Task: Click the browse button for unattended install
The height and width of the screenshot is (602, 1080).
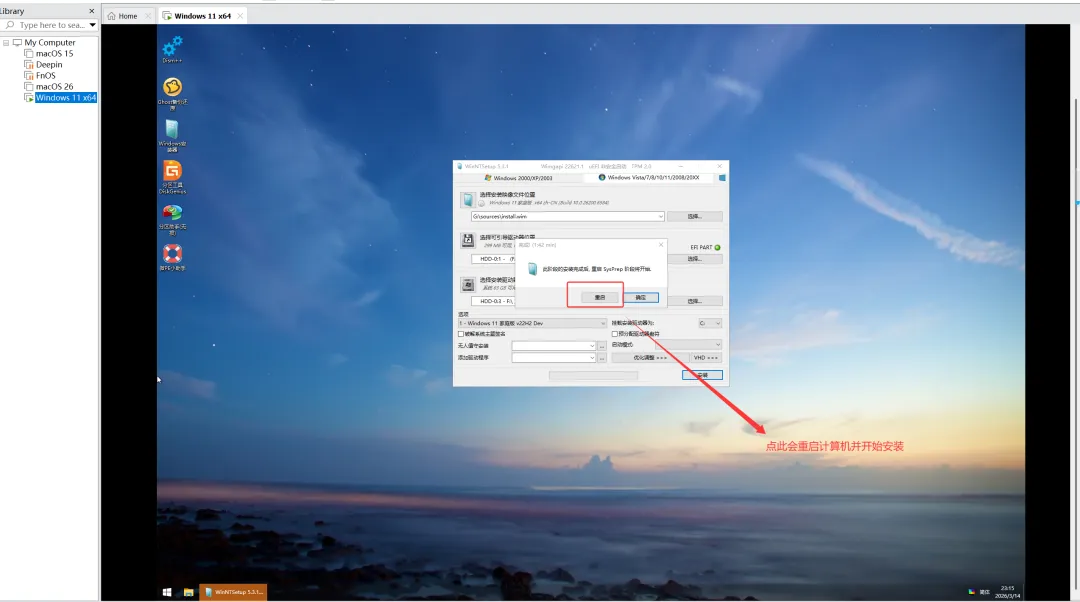Action: coord(601,346)
